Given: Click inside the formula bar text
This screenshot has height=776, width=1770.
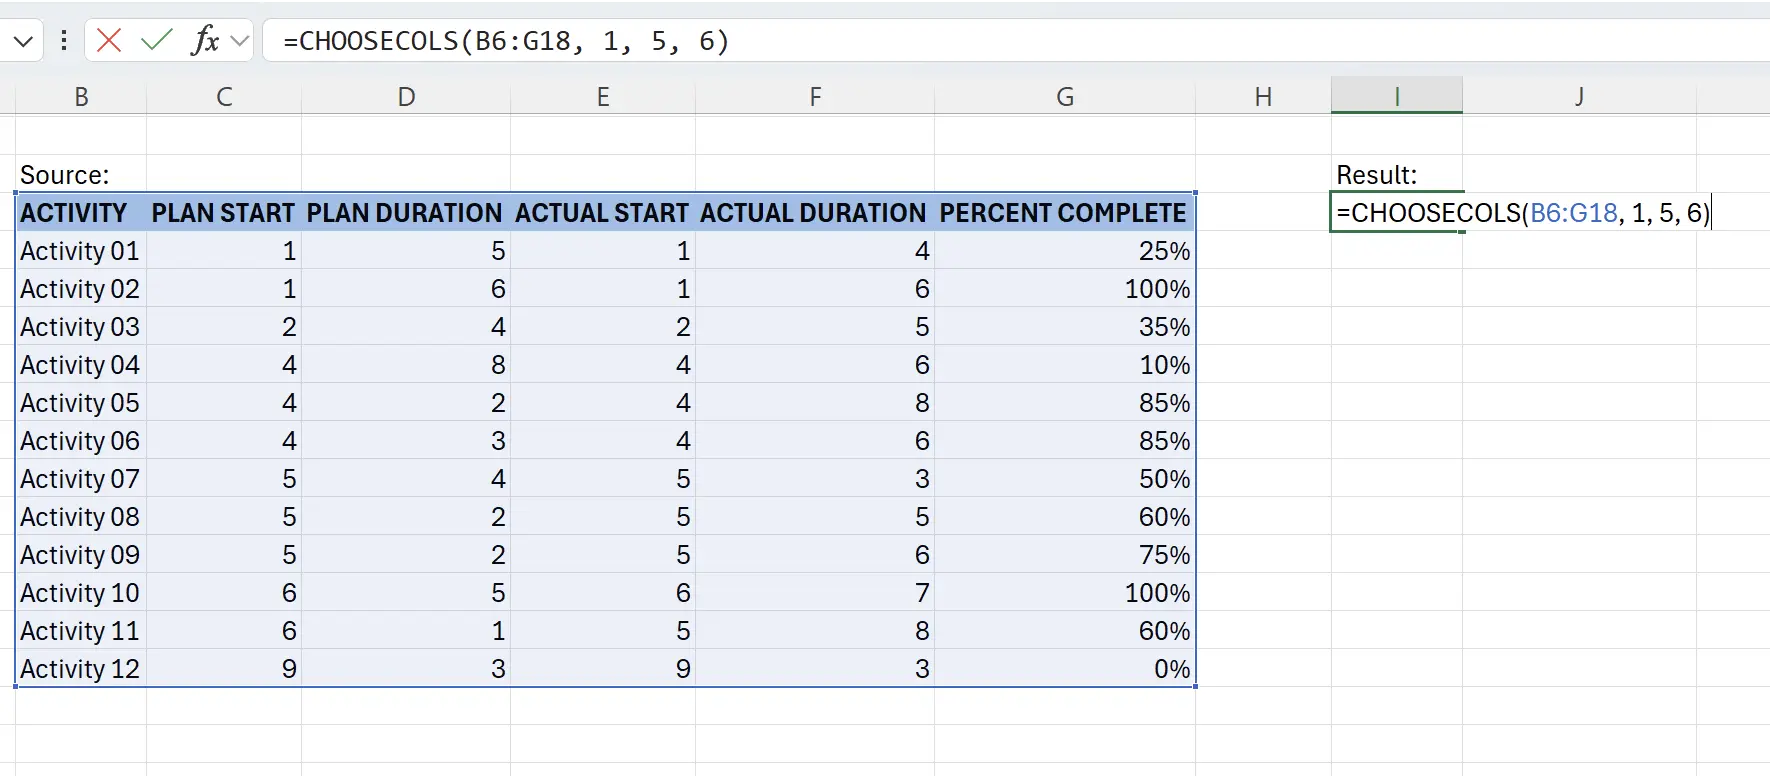Looking at the screenshot, I should pyautogui.click(x=500, y=41).
